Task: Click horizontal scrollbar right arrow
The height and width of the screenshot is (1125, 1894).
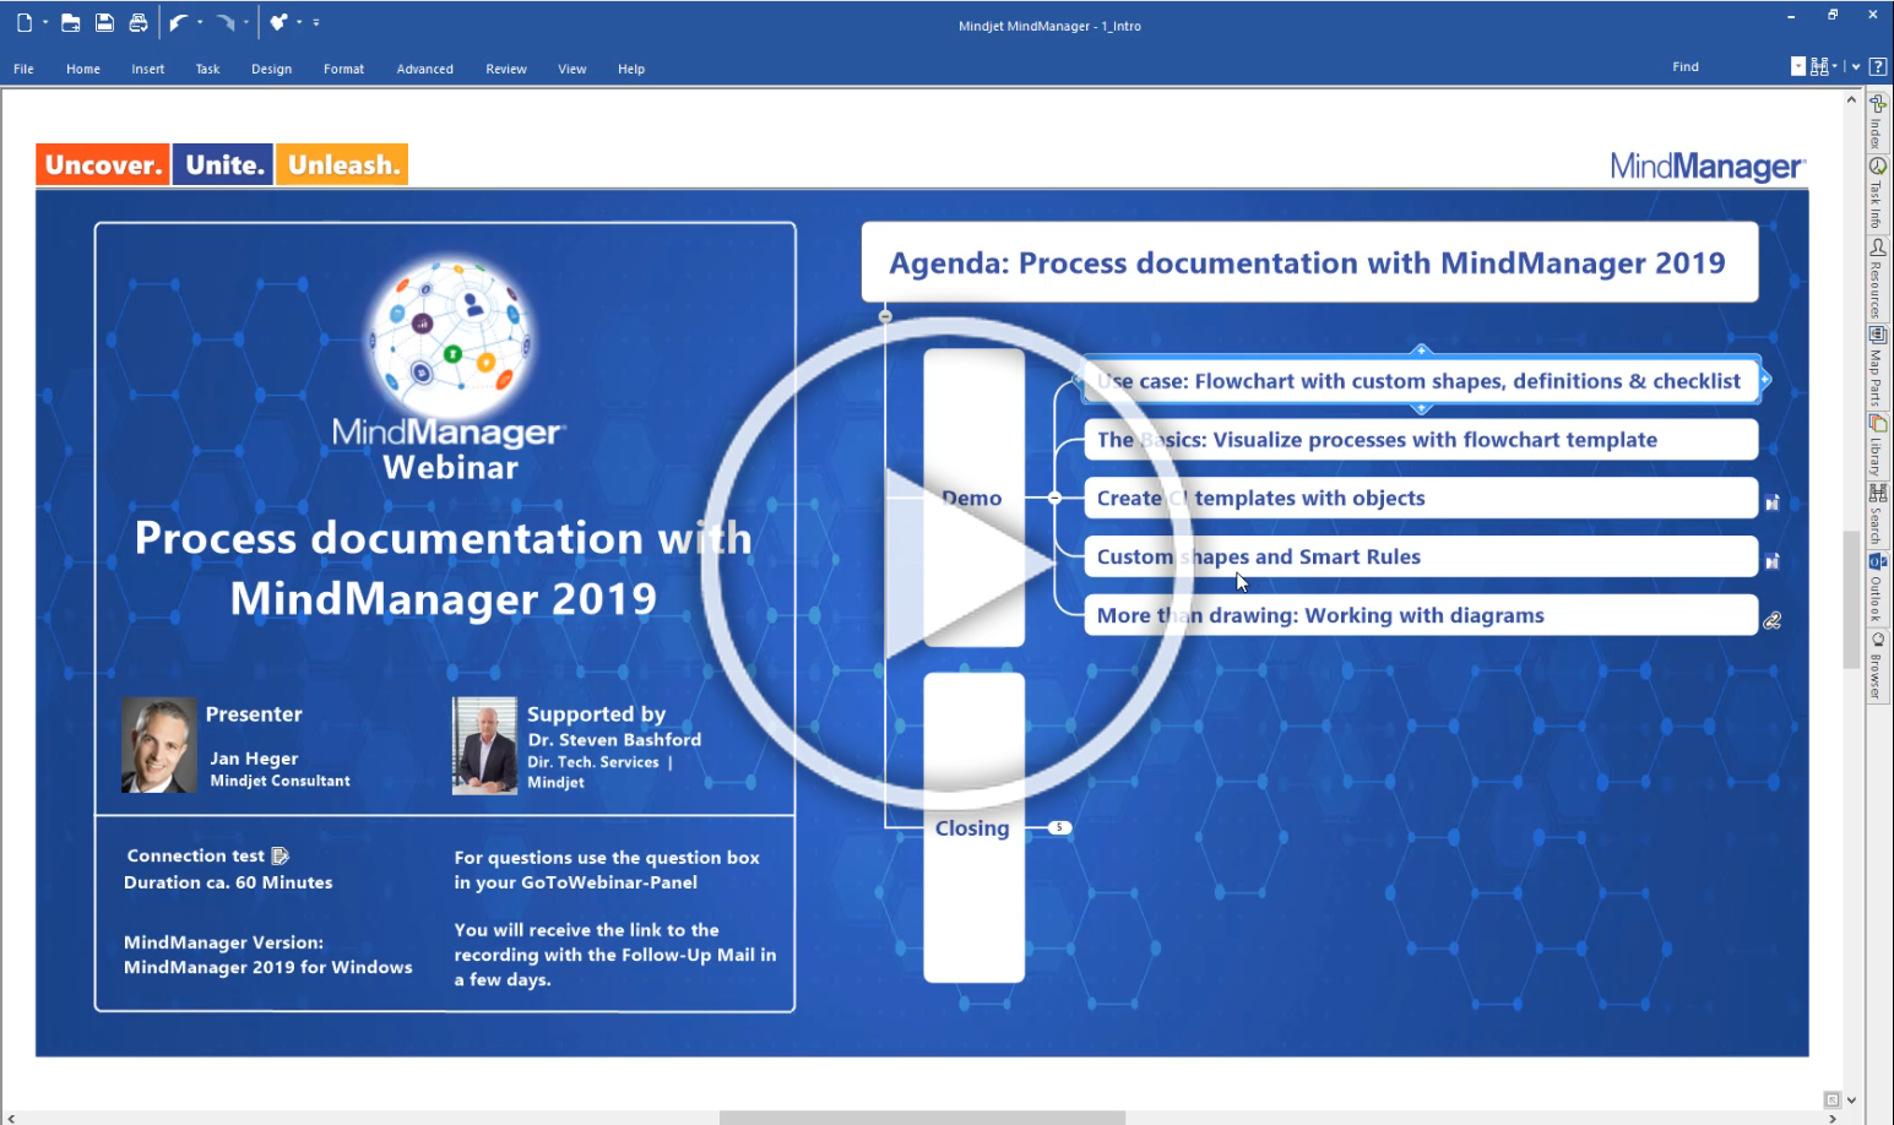Action: pyautogui.click(x=1832, y=1118)
